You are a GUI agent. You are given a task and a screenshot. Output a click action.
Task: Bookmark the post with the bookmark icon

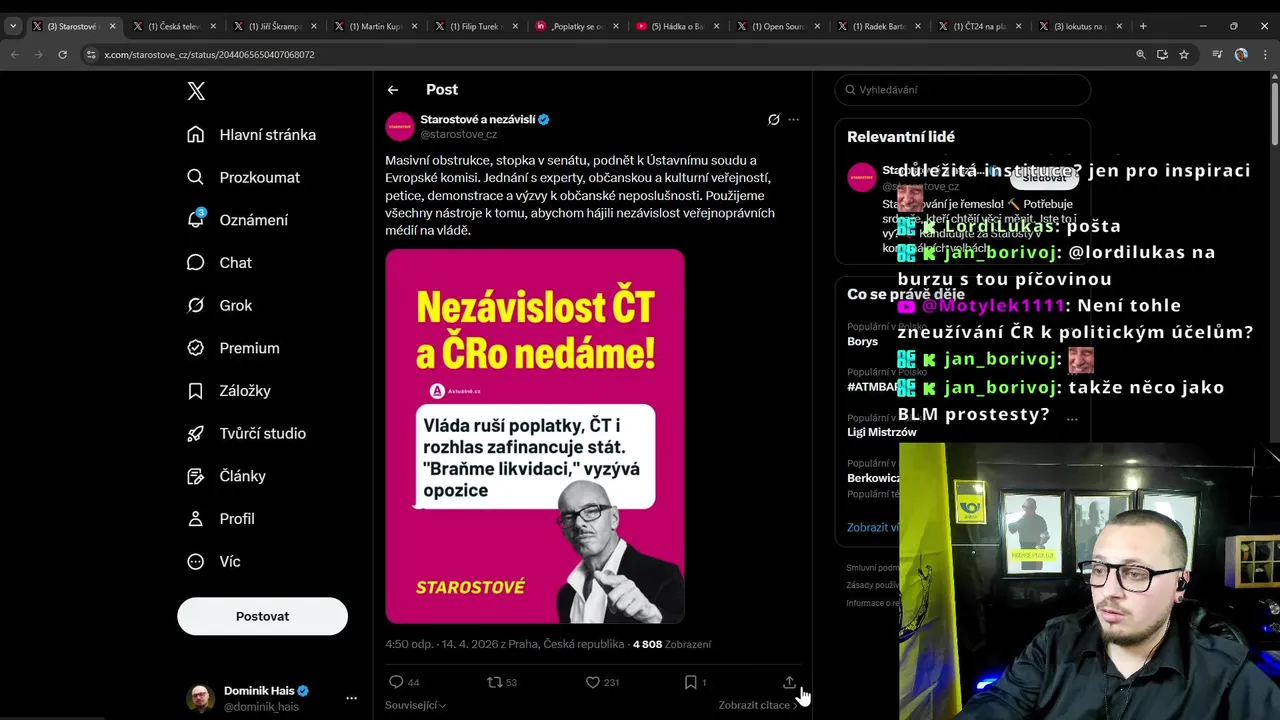tap(690, 682)
